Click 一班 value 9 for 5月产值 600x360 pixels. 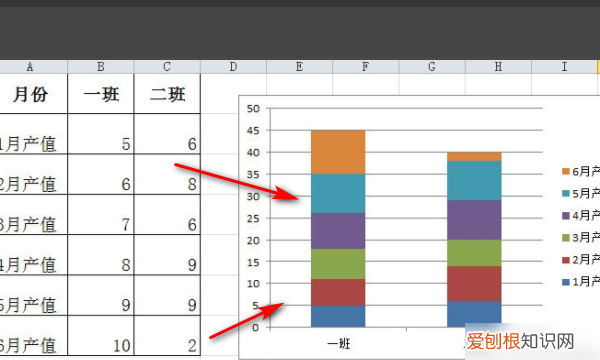pyautogui.click(x=101, y=295)
